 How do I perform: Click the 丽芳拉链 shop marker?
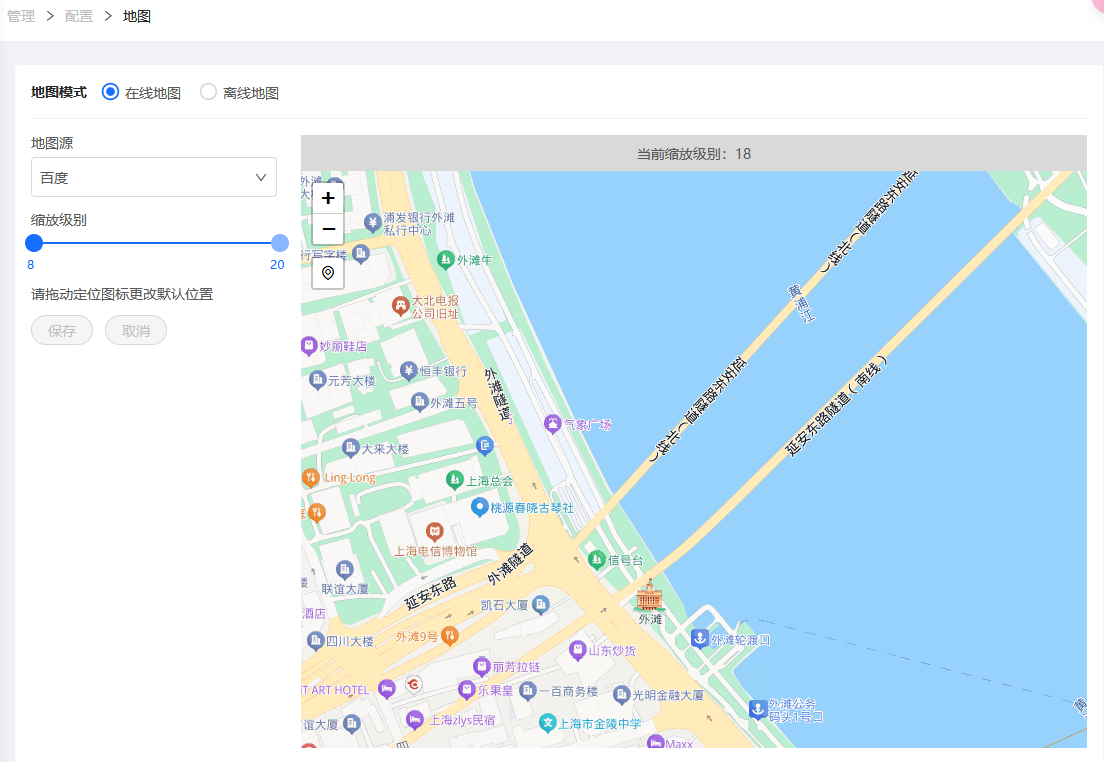coord(482,666)
